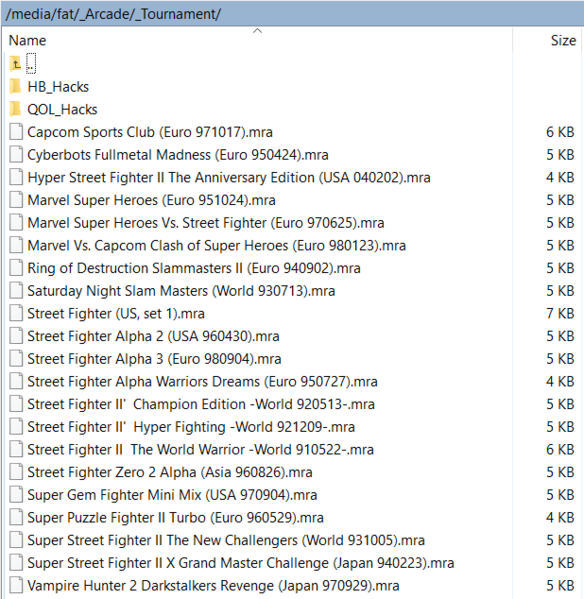Select 'Street Fighter Alpha 2 (USA 960430).mra'
The image size is (584, 599).
coord(153,336)
